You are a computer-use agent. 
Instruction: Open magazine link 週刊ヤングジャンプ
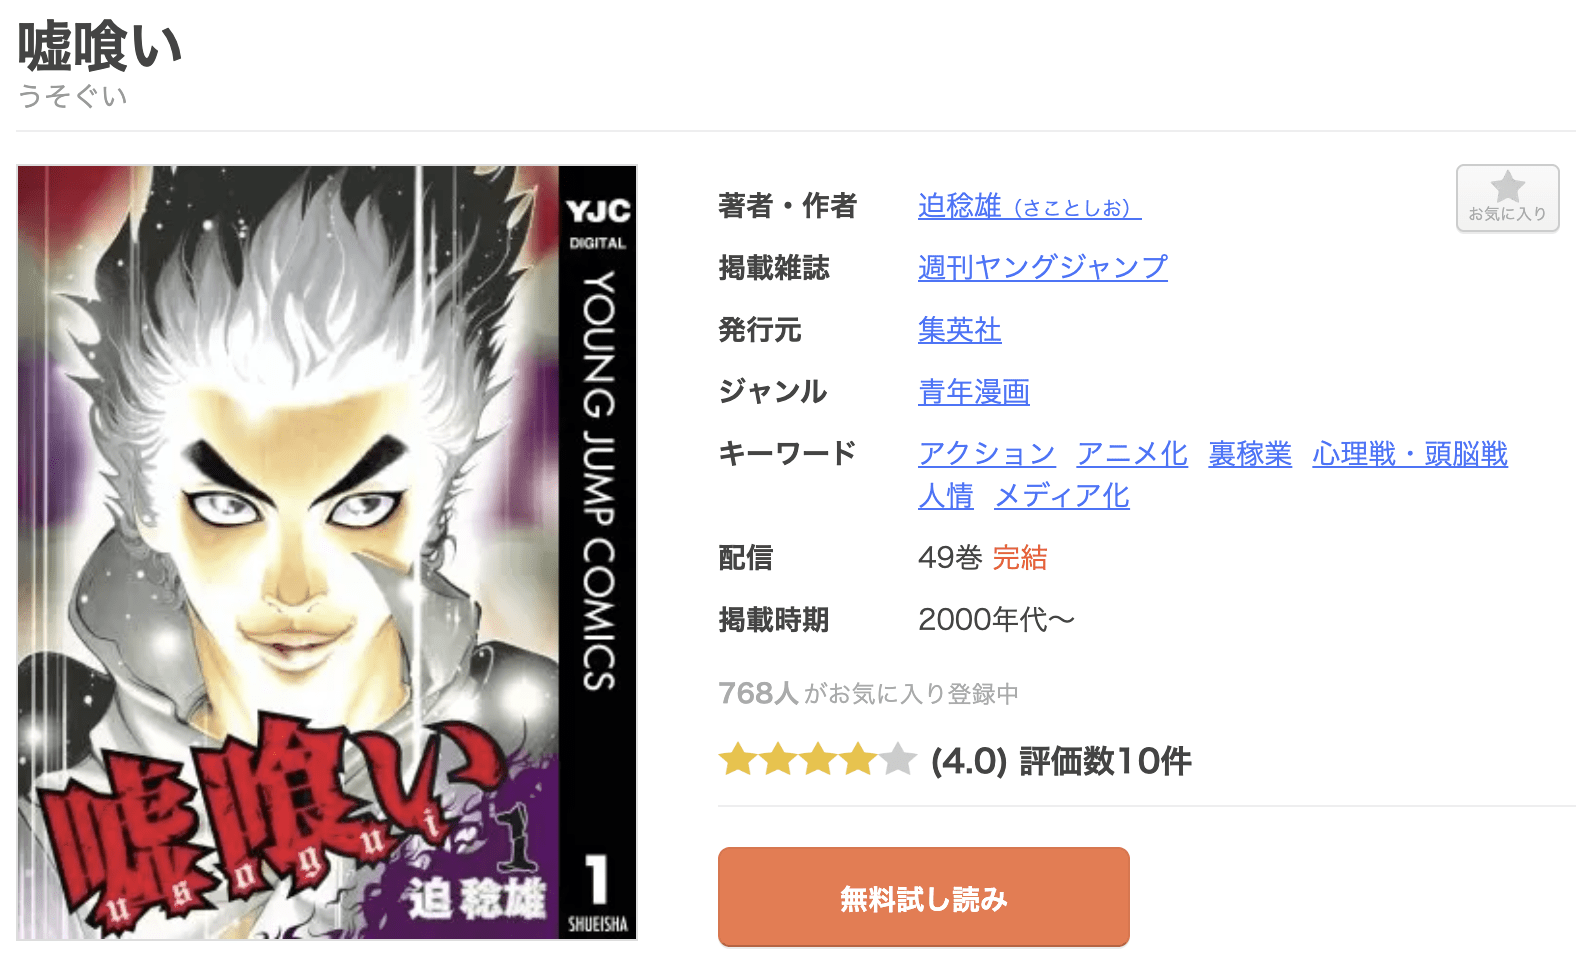click(1042, 267)
